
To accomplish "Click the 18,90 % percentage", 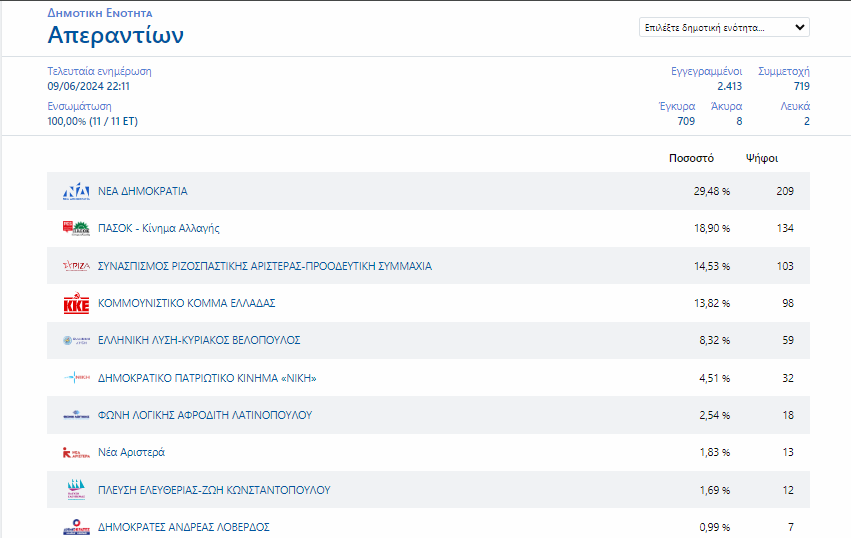I will (712, 229).
